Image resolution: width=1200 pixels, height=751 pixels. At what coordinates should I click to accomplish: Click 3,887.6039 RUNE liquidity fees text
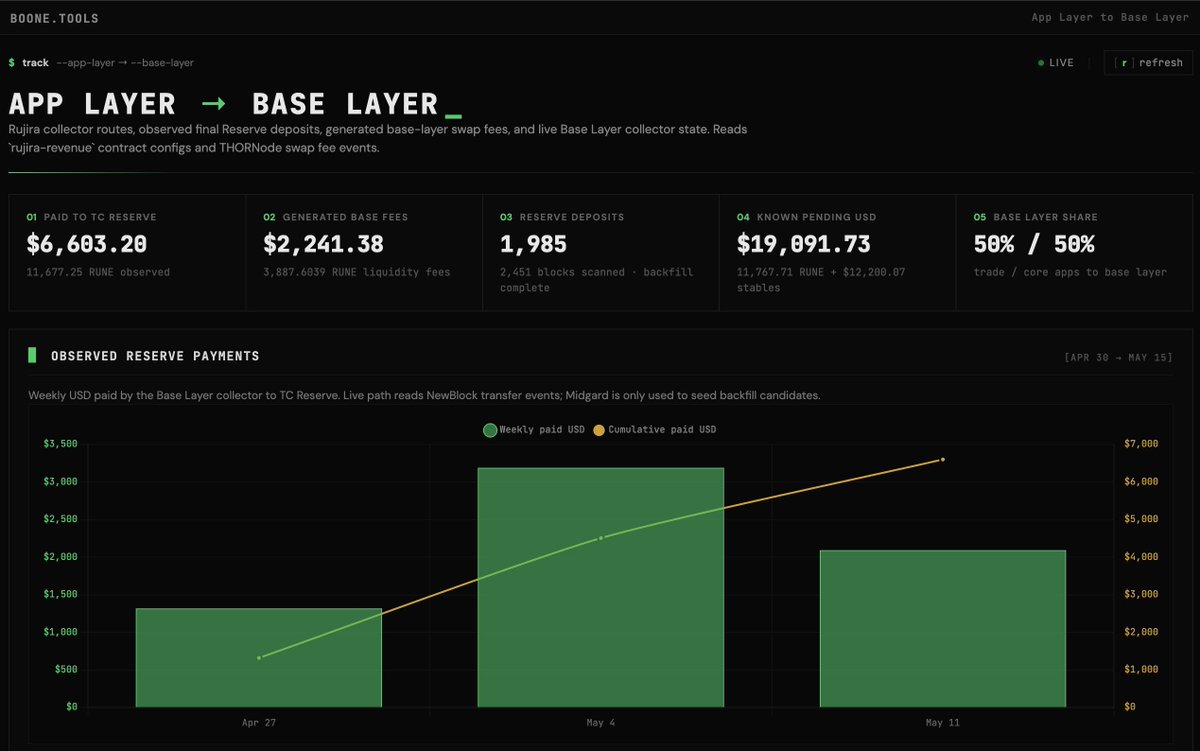click(357, 272)
